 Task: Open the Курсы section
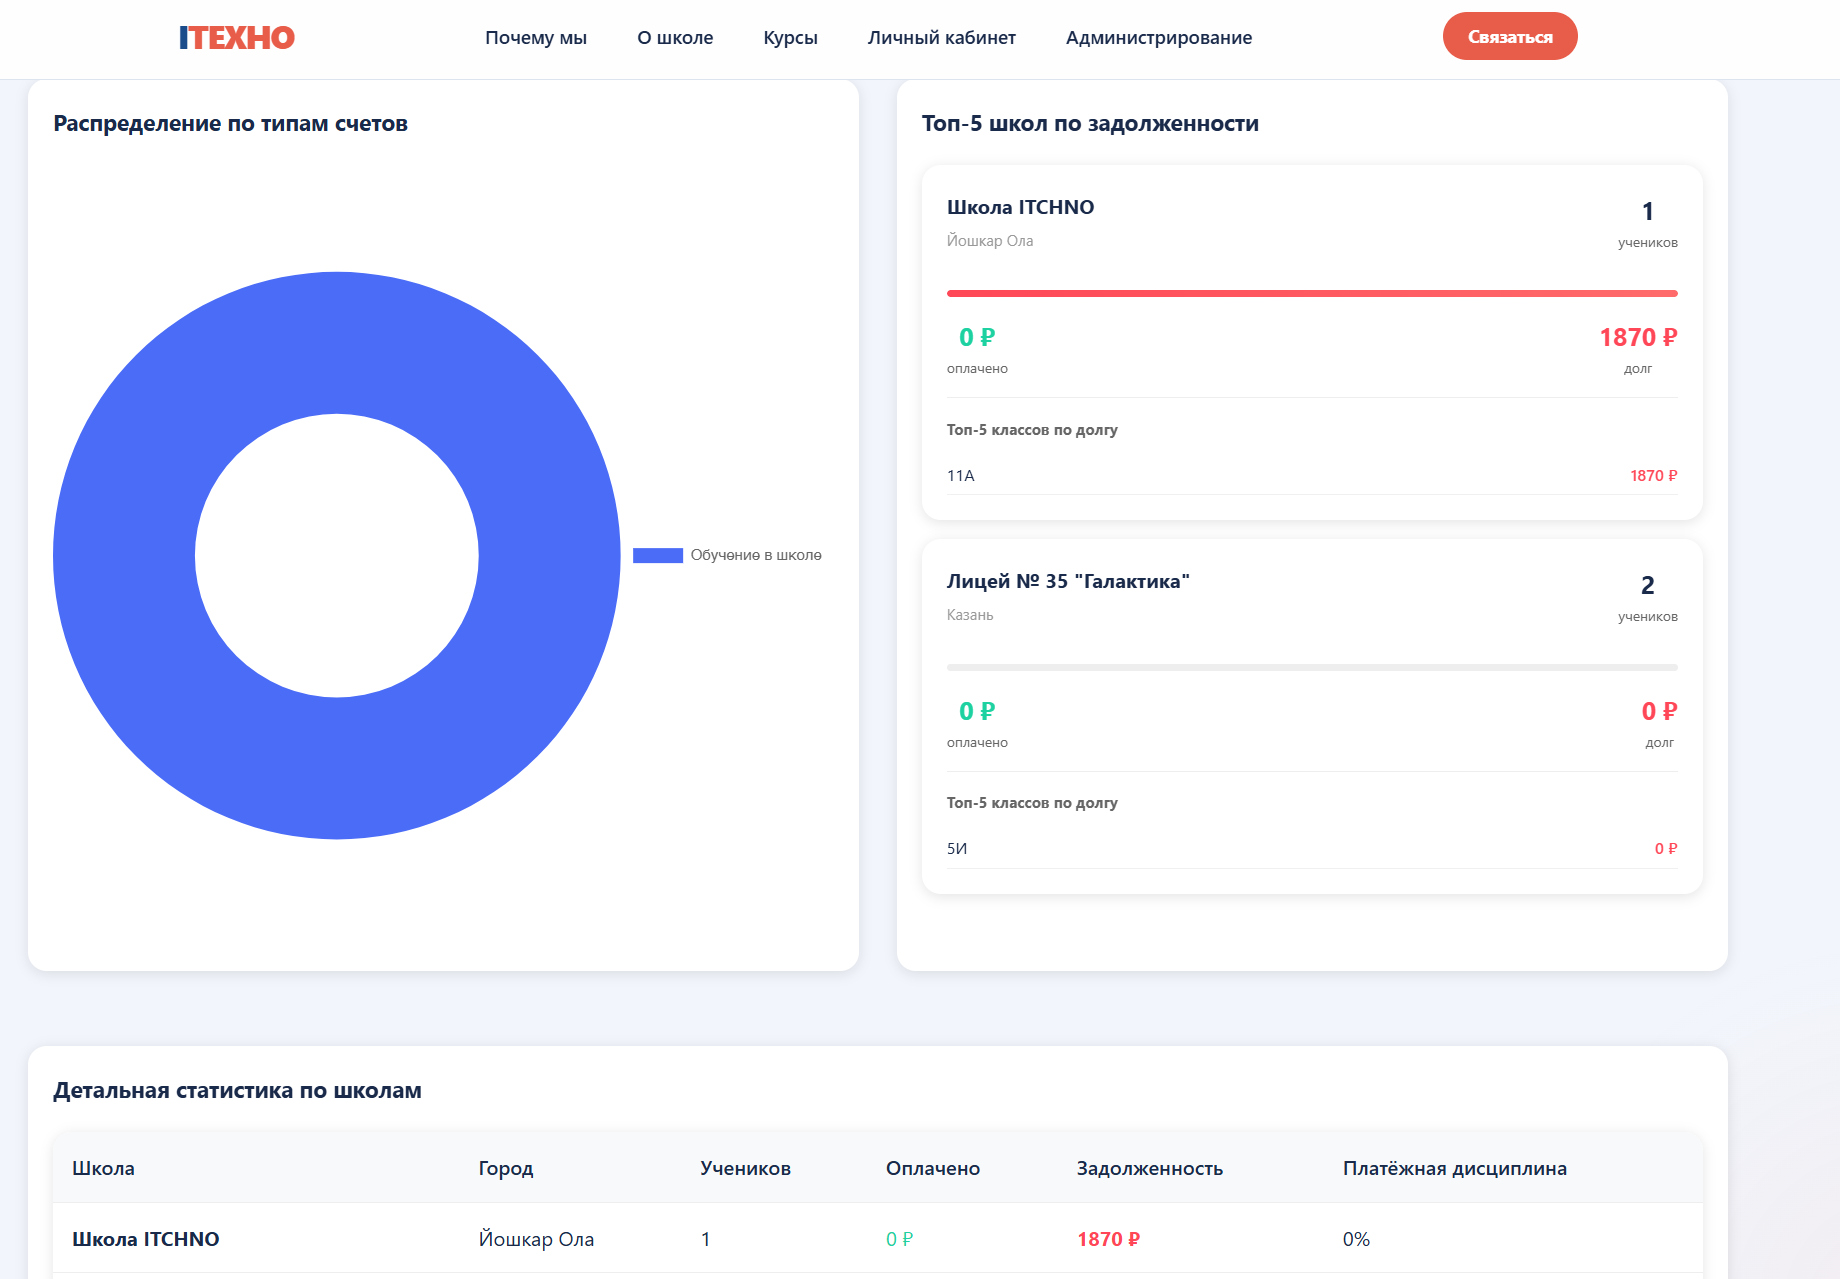point(790,38)
